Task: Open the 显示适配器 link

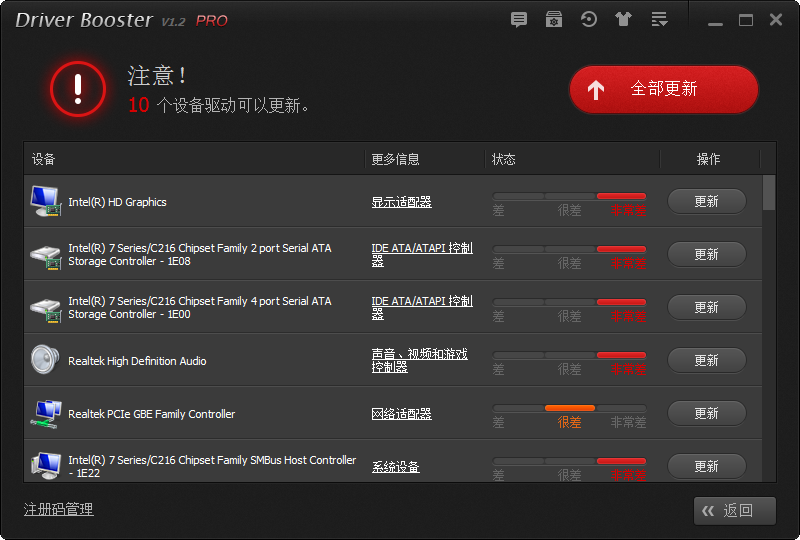Action: (x=401, y=202)
